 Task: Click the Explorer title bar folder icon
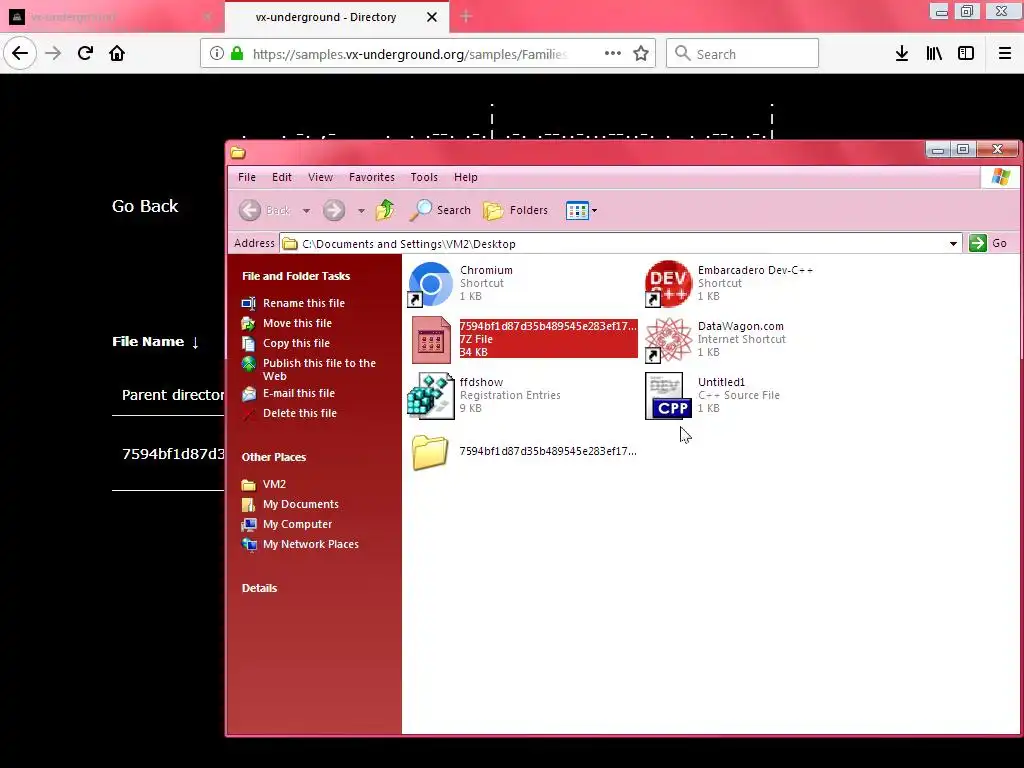coord(238,152)
